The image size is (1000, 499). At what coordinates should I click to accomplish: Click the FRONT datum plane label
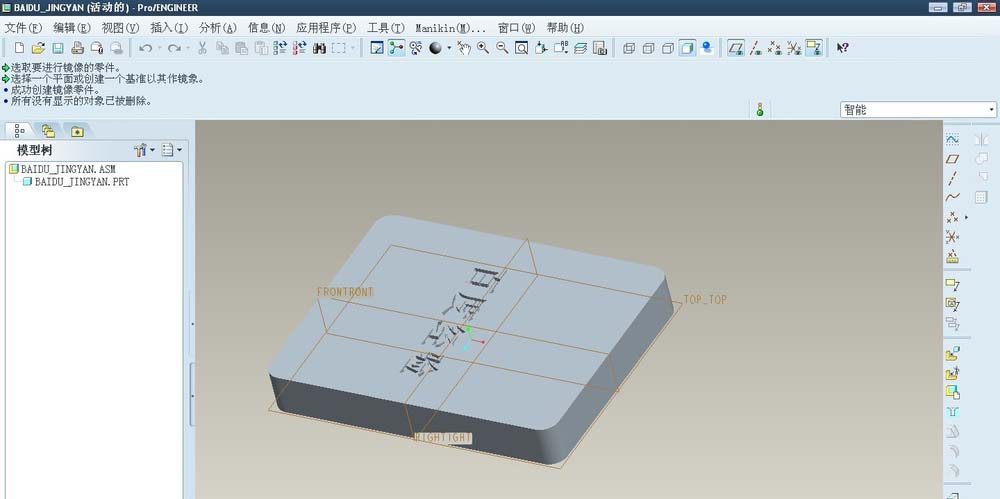345,292
